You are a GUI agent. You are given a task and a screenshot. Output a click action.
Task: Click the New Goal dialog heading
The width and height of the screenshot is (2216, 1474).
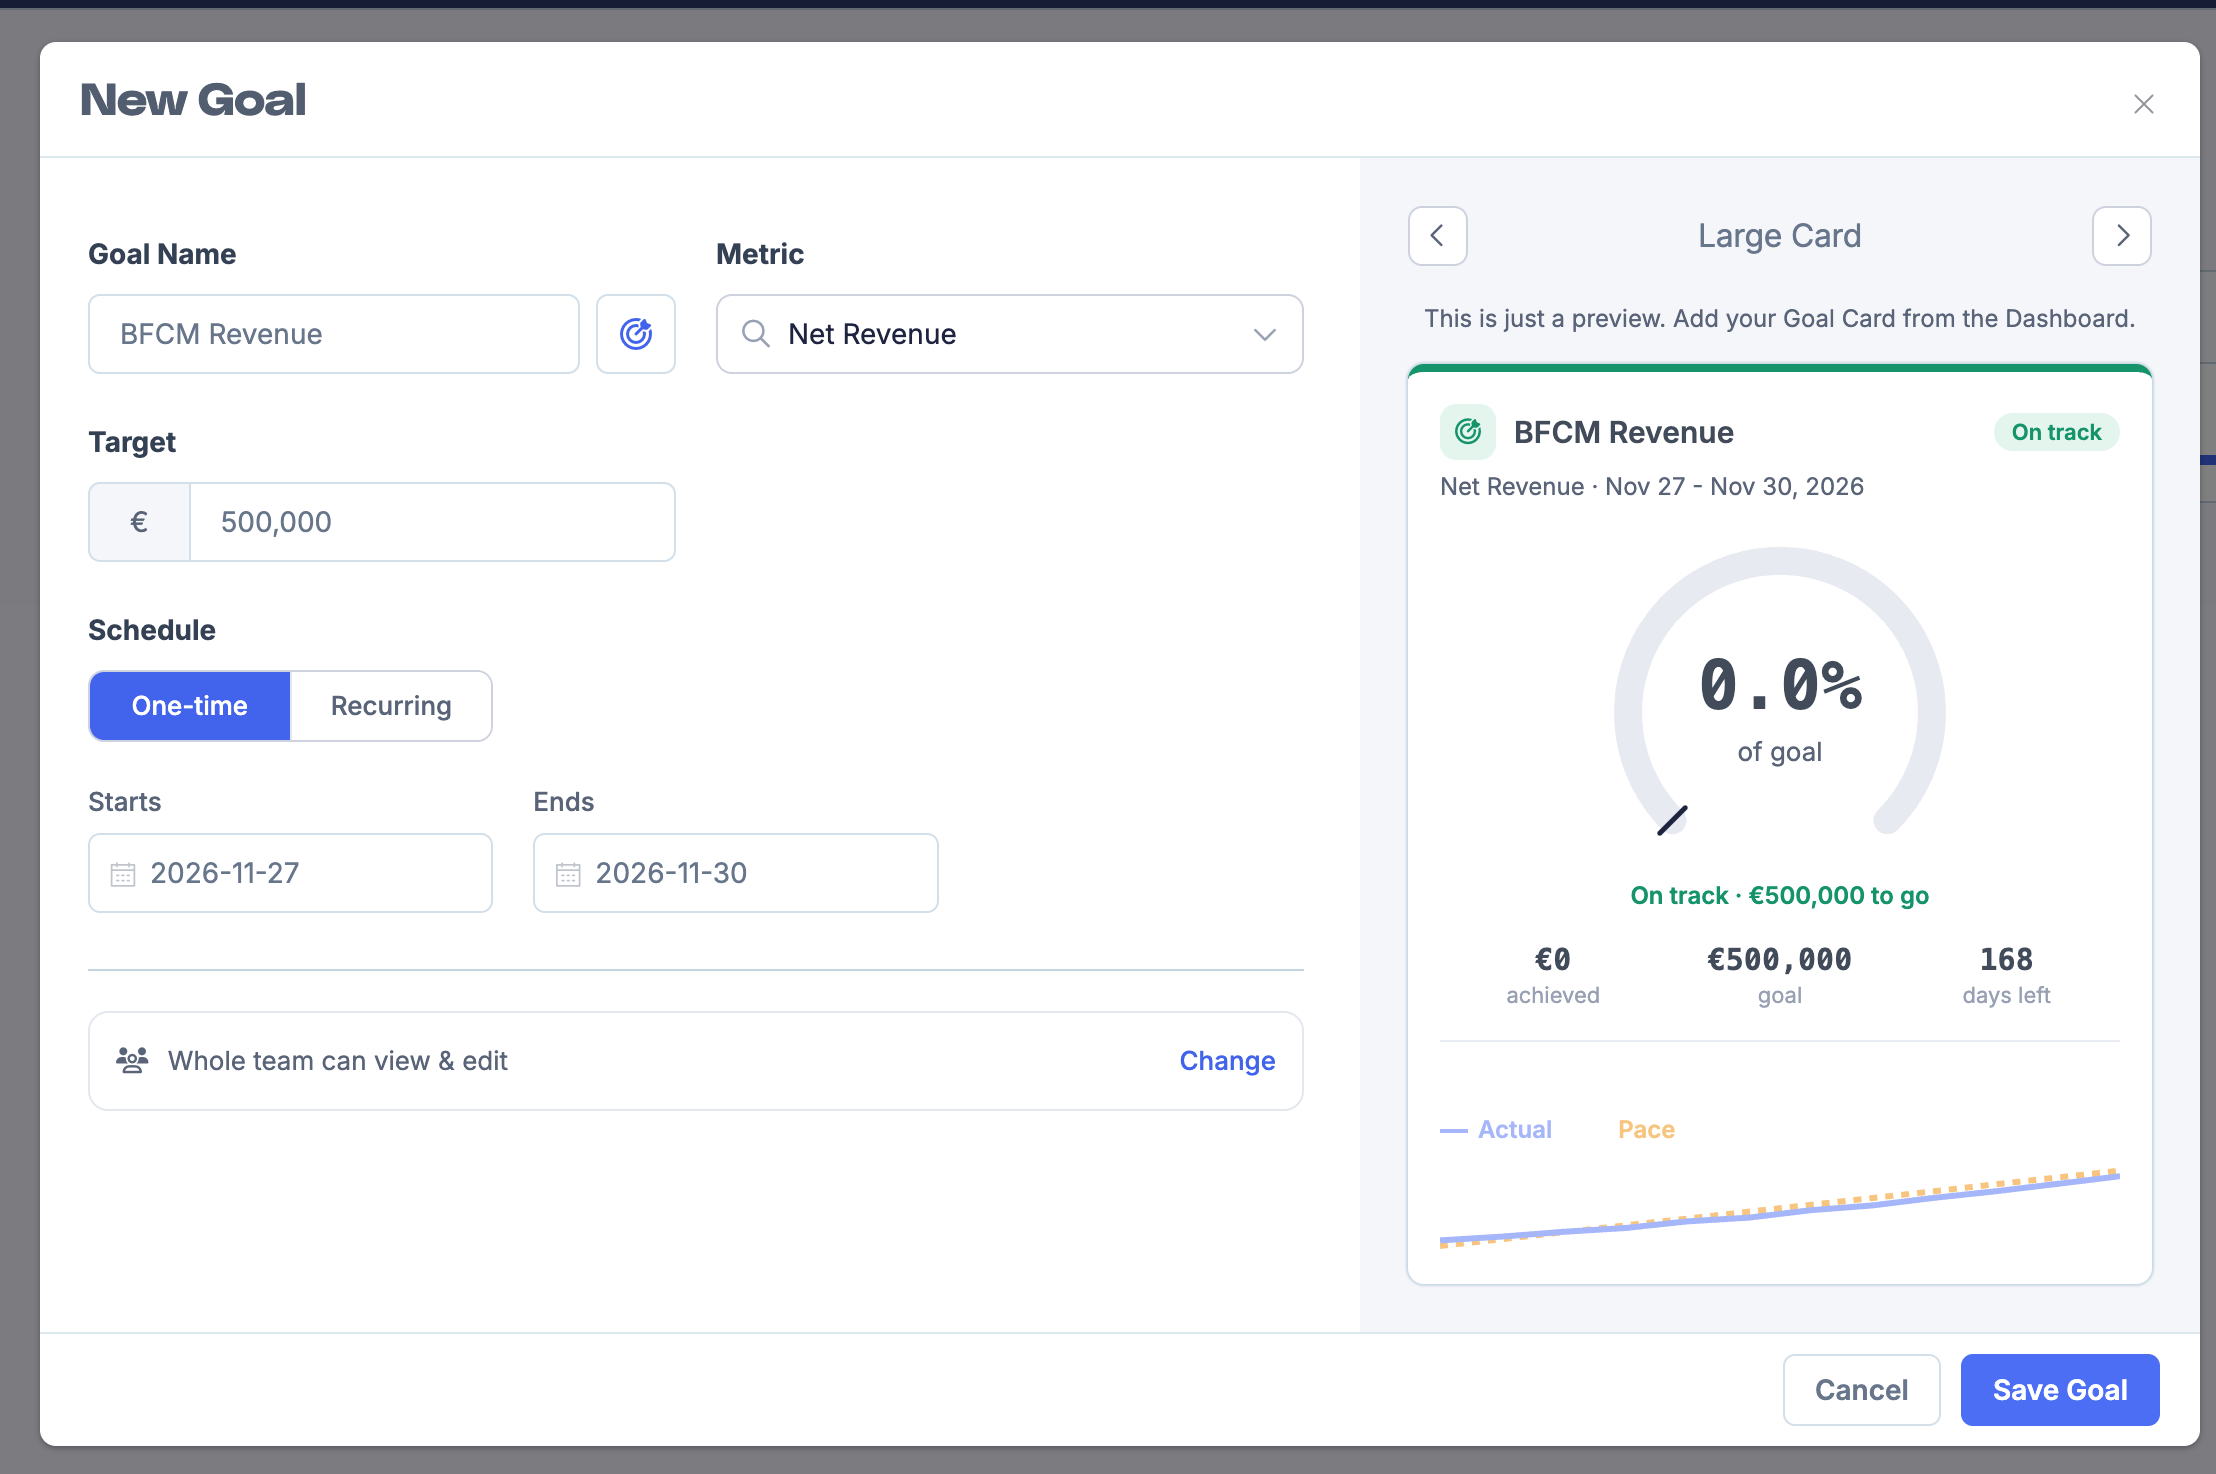[x=193, y=100]
